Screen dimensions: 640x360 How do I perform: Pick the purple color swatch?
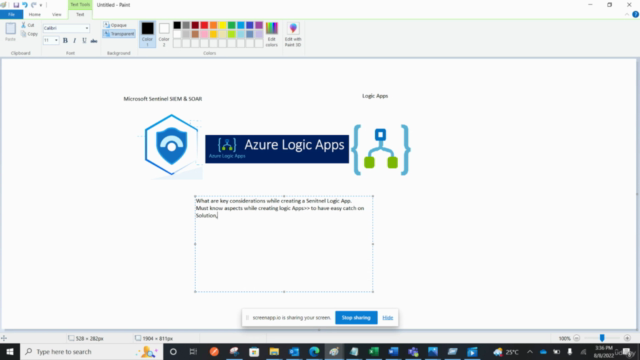point(259,25)
